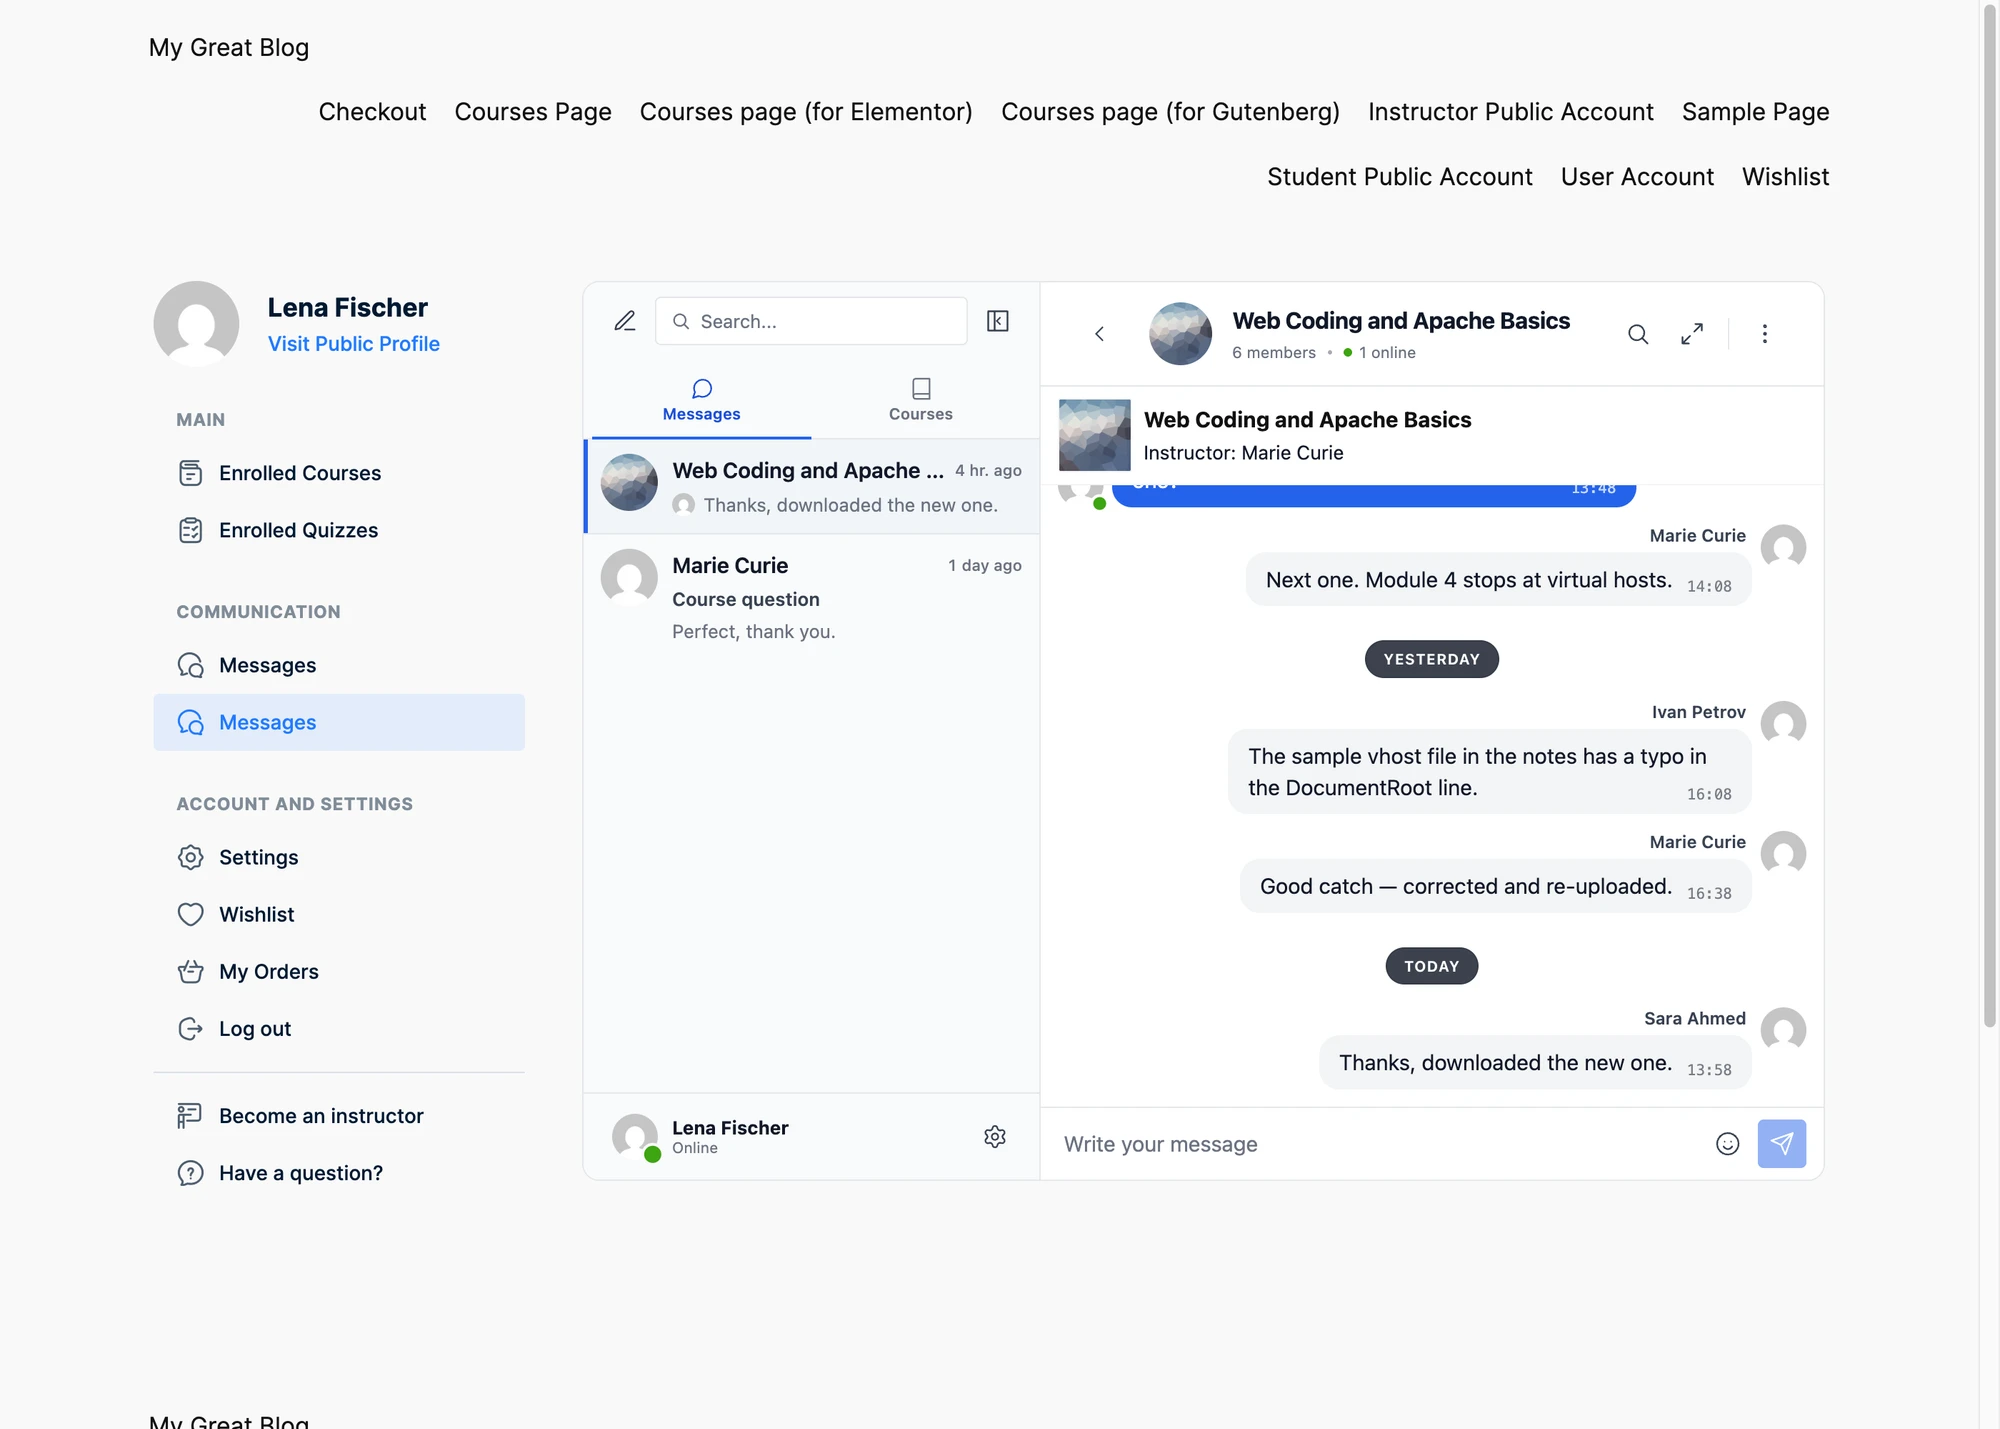This screenshot has width=2000, height=1429.
Task: Click the Enrolled Courses sidebar icon
Action: [x=190, y=473]
